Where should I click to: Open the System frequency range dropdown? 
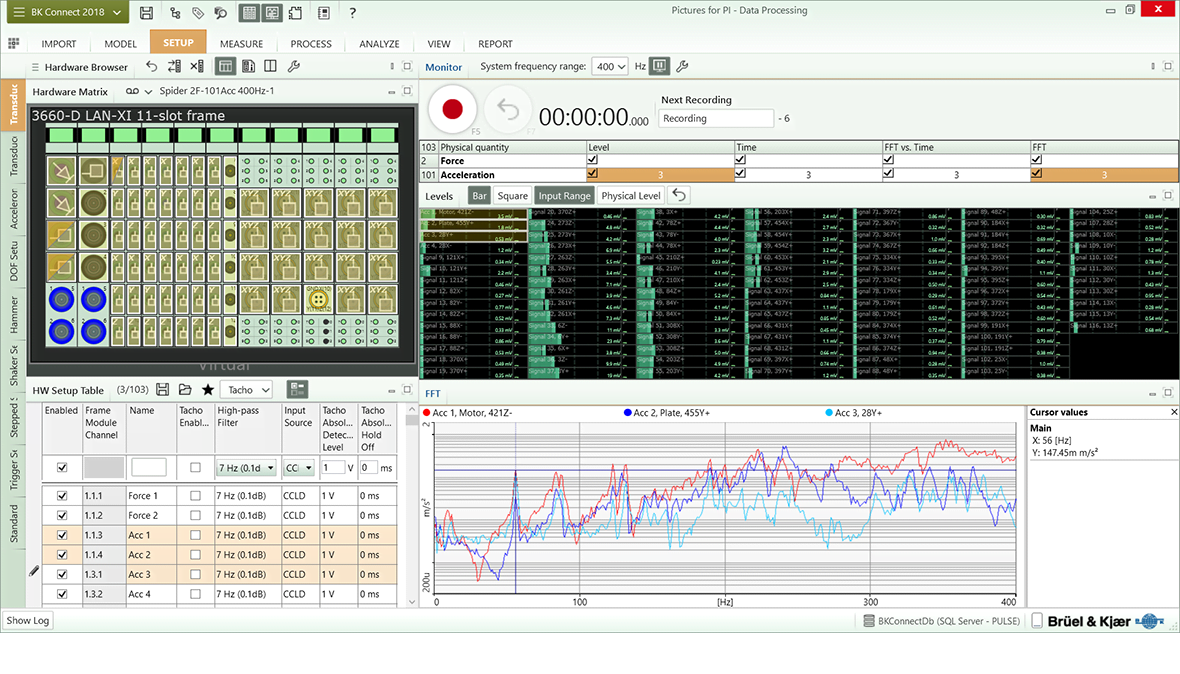610,67
